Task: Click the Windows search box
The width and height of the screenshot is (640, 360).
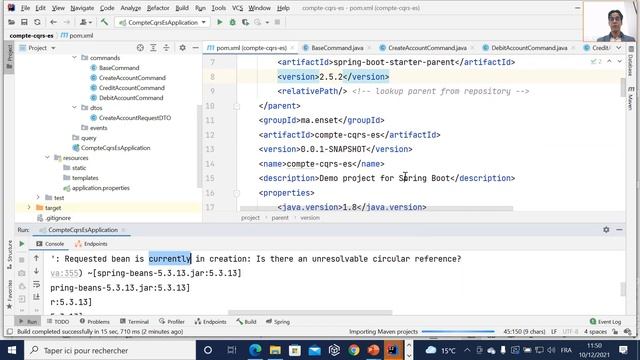Action: (109, 350)
